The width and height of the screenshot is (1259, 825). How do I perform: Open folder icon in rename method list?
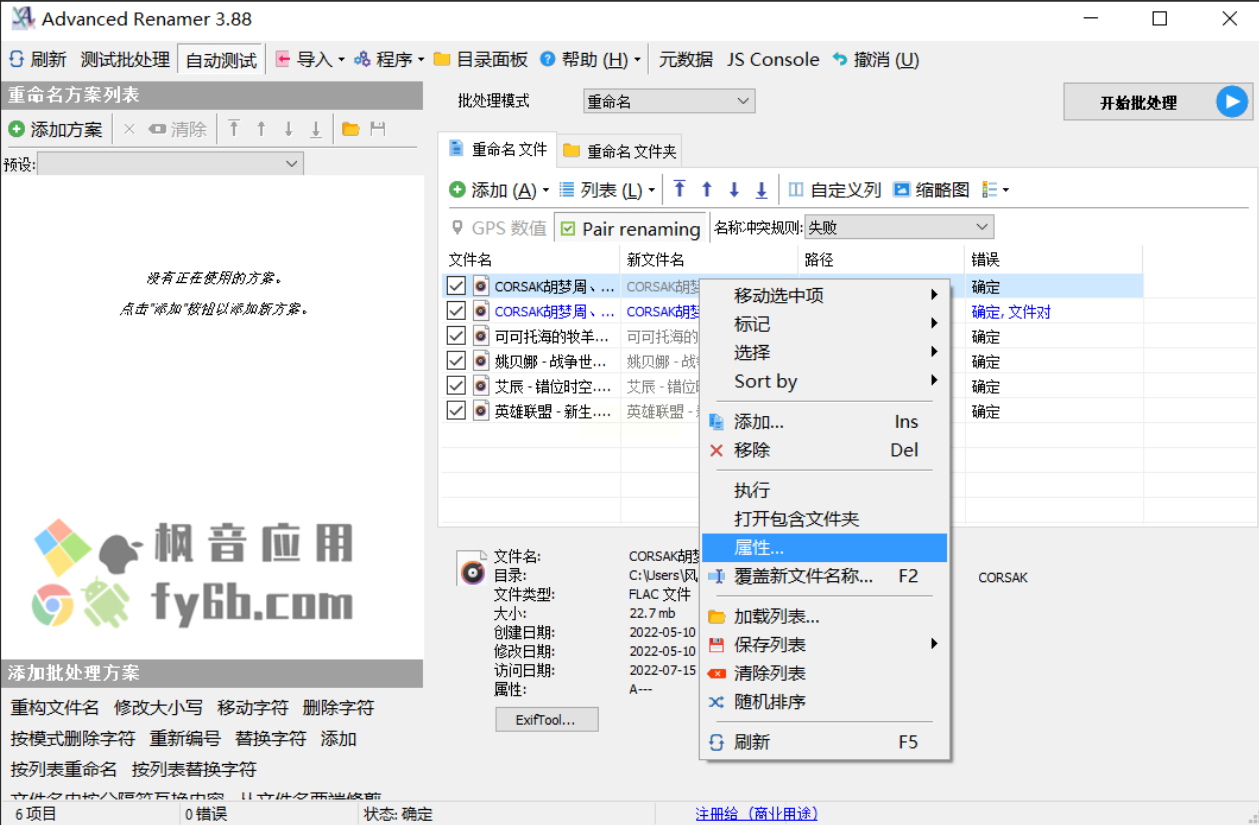pyautogui.click(x=351, y=129)
